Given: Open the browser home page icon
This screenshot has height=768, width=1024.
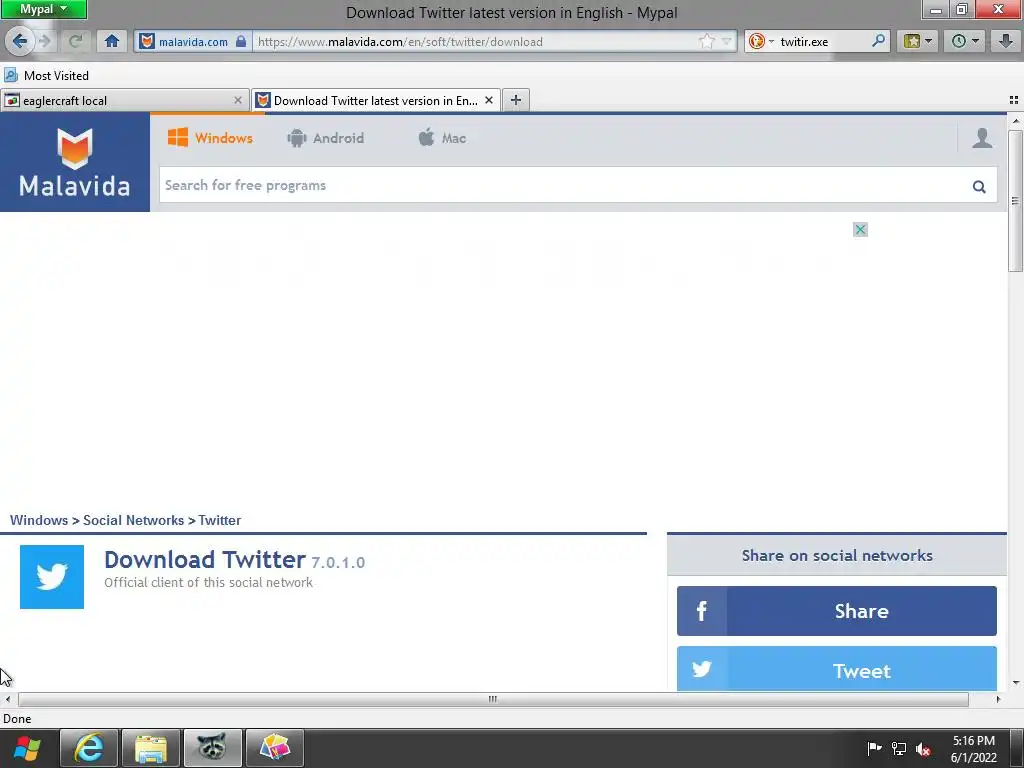Looking at the screenshot, I should (112, 42).
